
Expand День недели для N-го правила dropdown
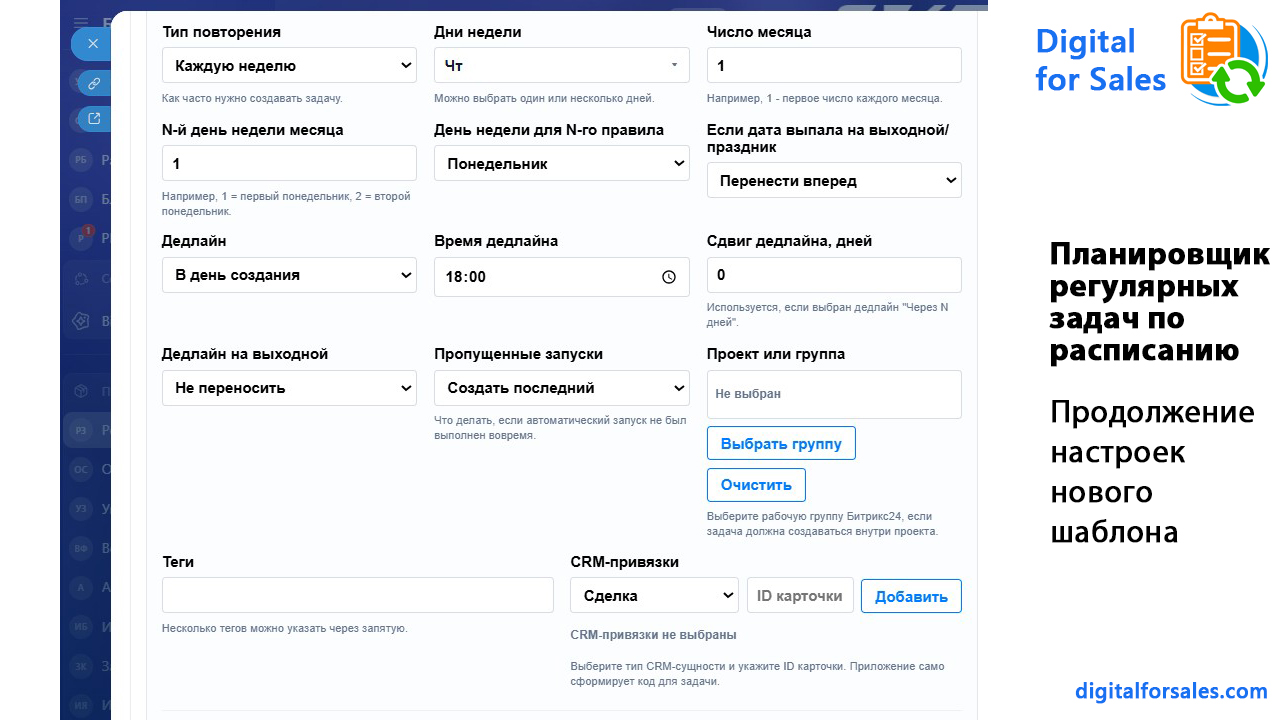pyautogui.click(x=562, y=164)
